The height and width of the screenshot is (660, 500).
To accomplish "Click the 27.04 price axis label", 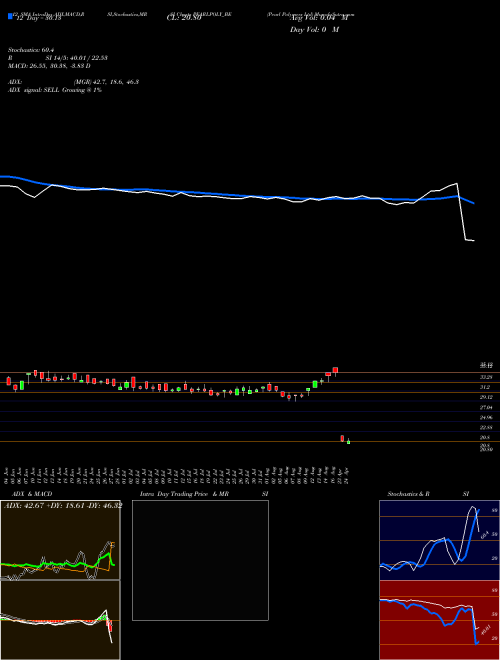I will [x=486, y=407].
